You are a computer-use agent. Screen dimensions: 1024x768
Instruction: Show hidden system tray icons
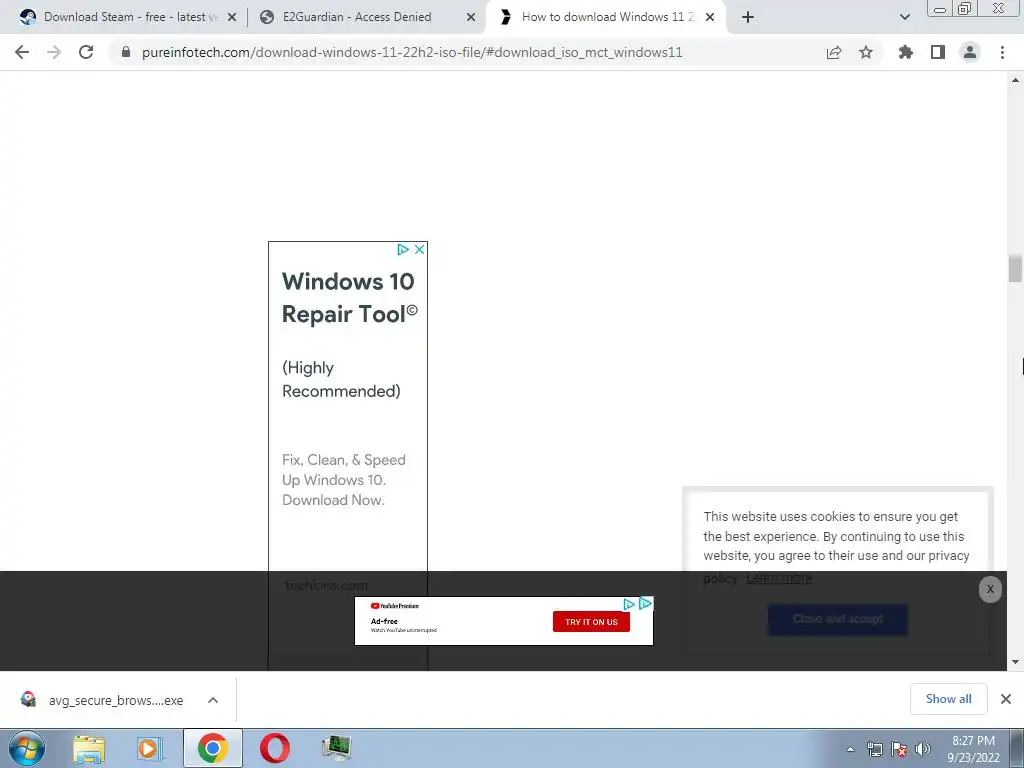pyautogui.click(x=850, y=750)
